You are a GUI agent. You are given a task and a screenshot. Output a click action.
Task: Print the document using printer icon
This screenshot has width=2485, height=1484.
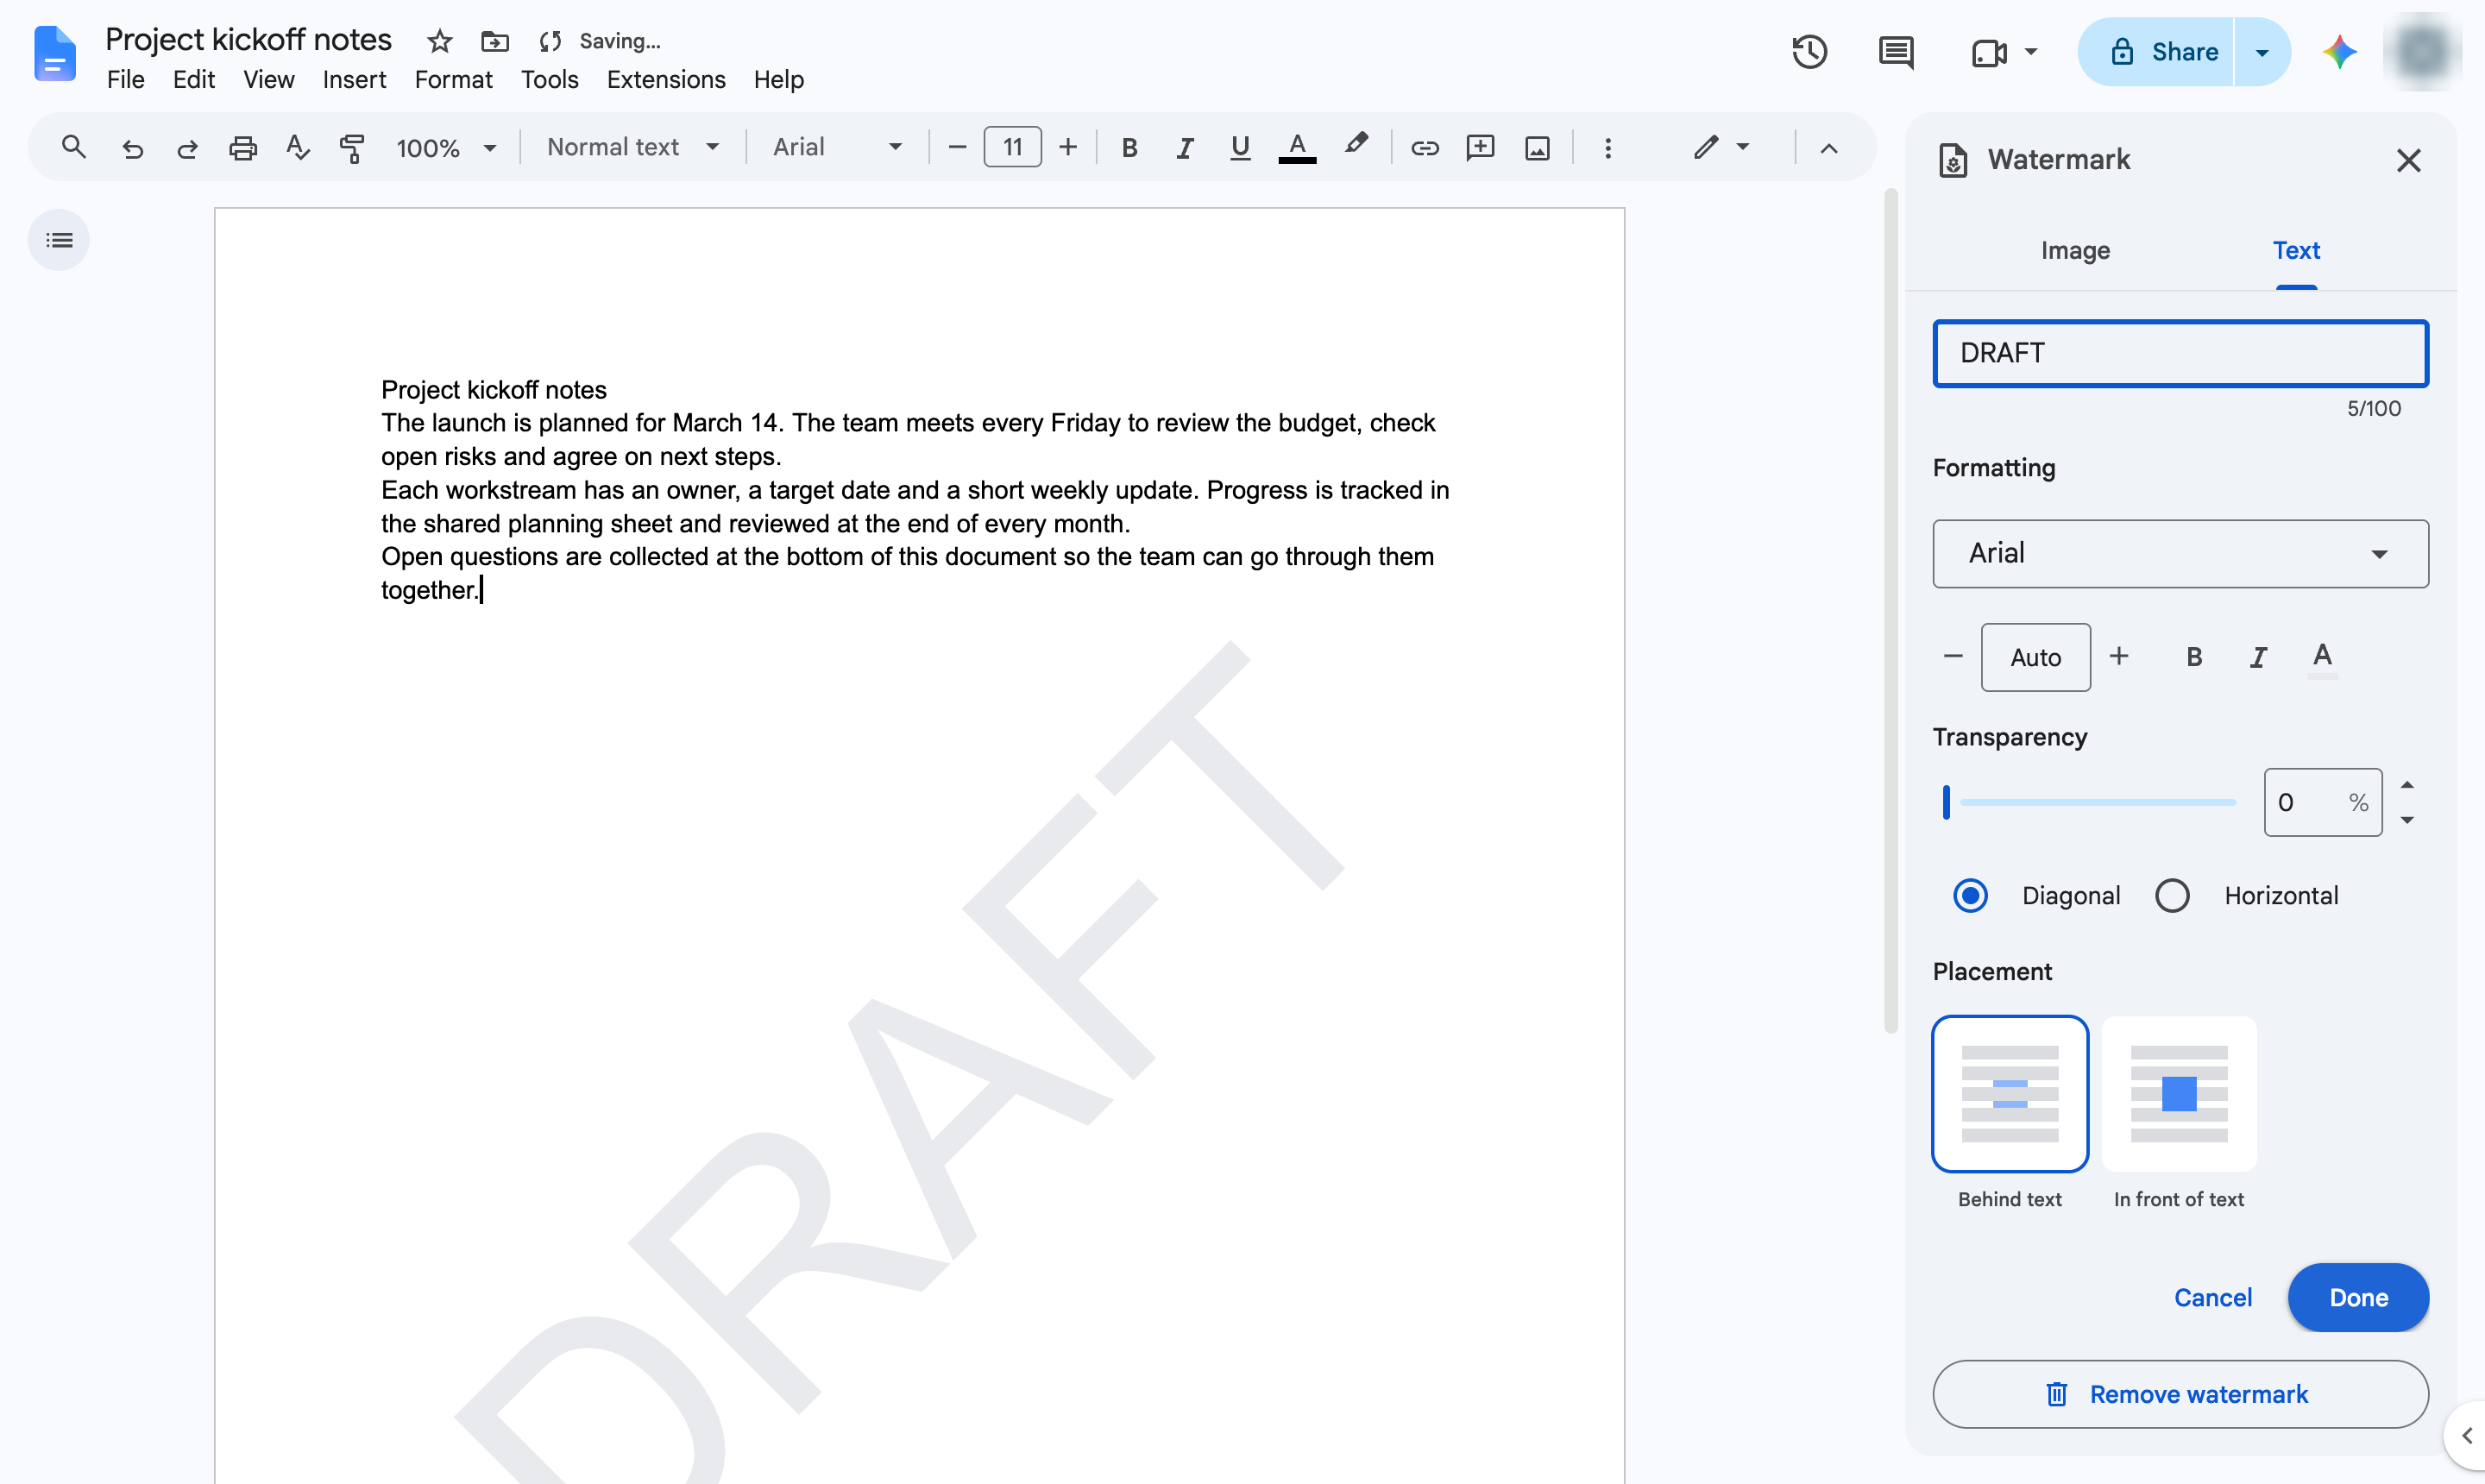click(243, 148)
